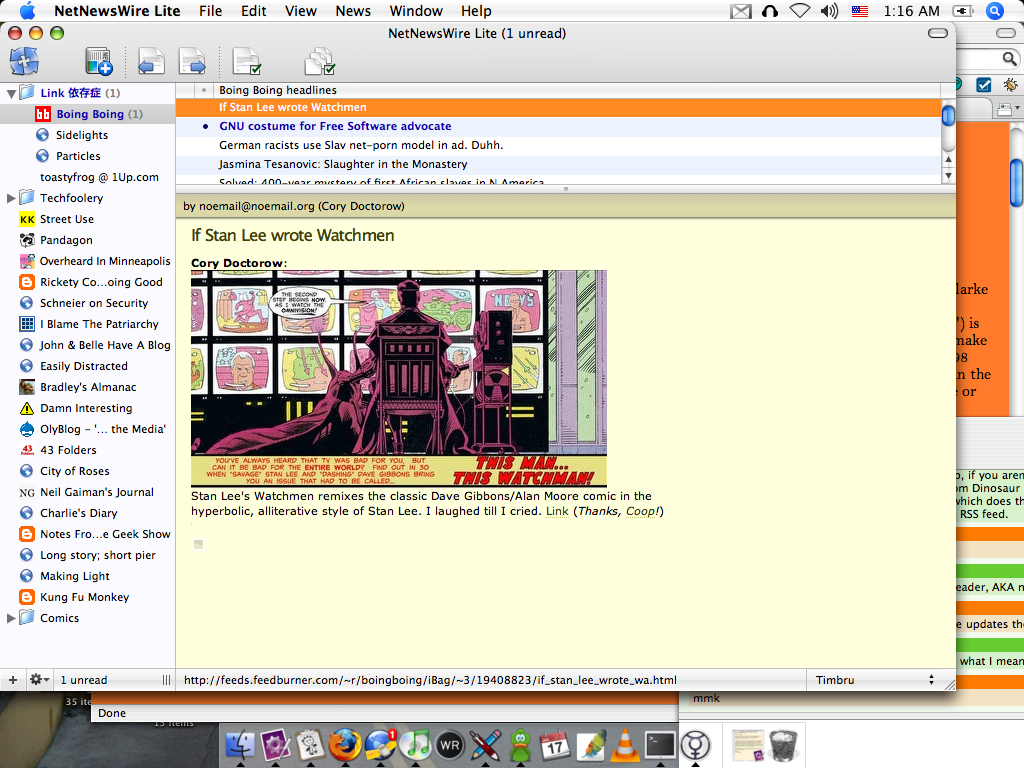
Task: Click the add subscription plus button
Action: [x=12, y=680]
